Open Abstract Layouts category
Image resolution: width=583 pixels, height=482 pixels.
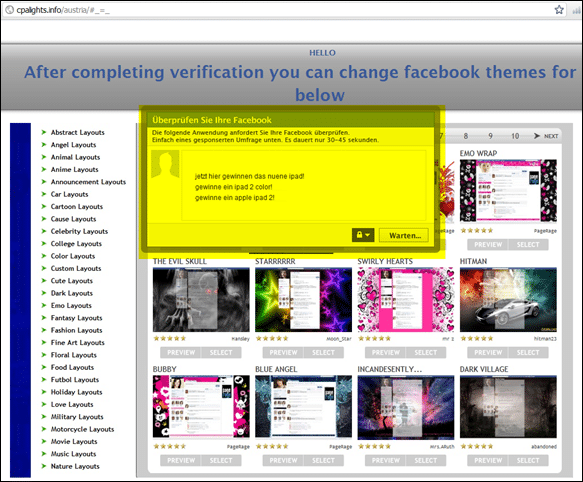pos(77,132)
